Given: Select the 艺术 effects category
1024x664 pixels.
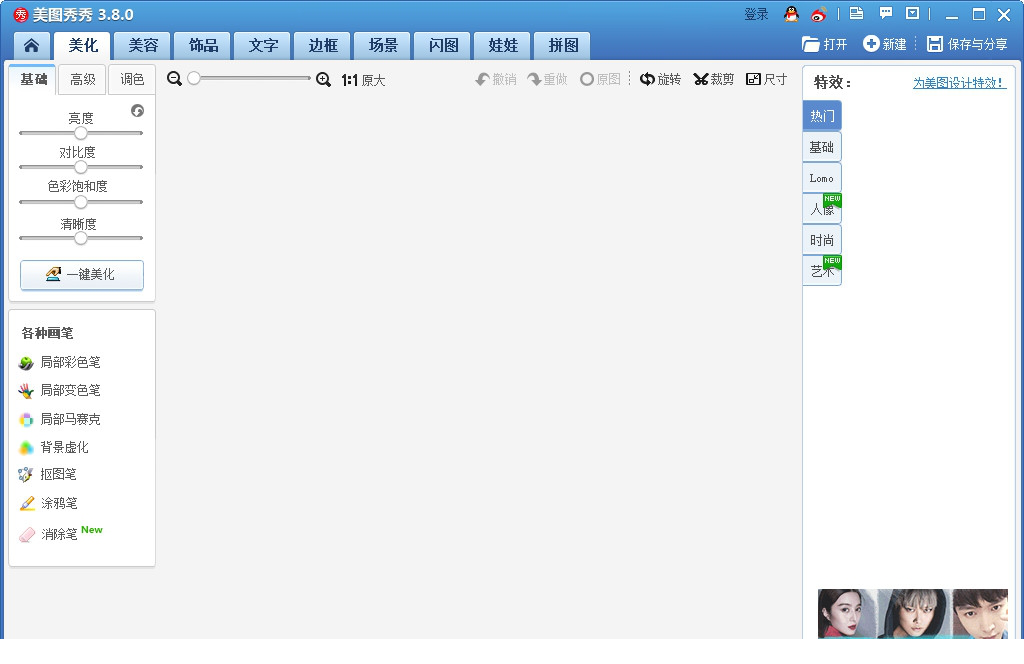Looking at the screenshot, I should click(822, 270).
